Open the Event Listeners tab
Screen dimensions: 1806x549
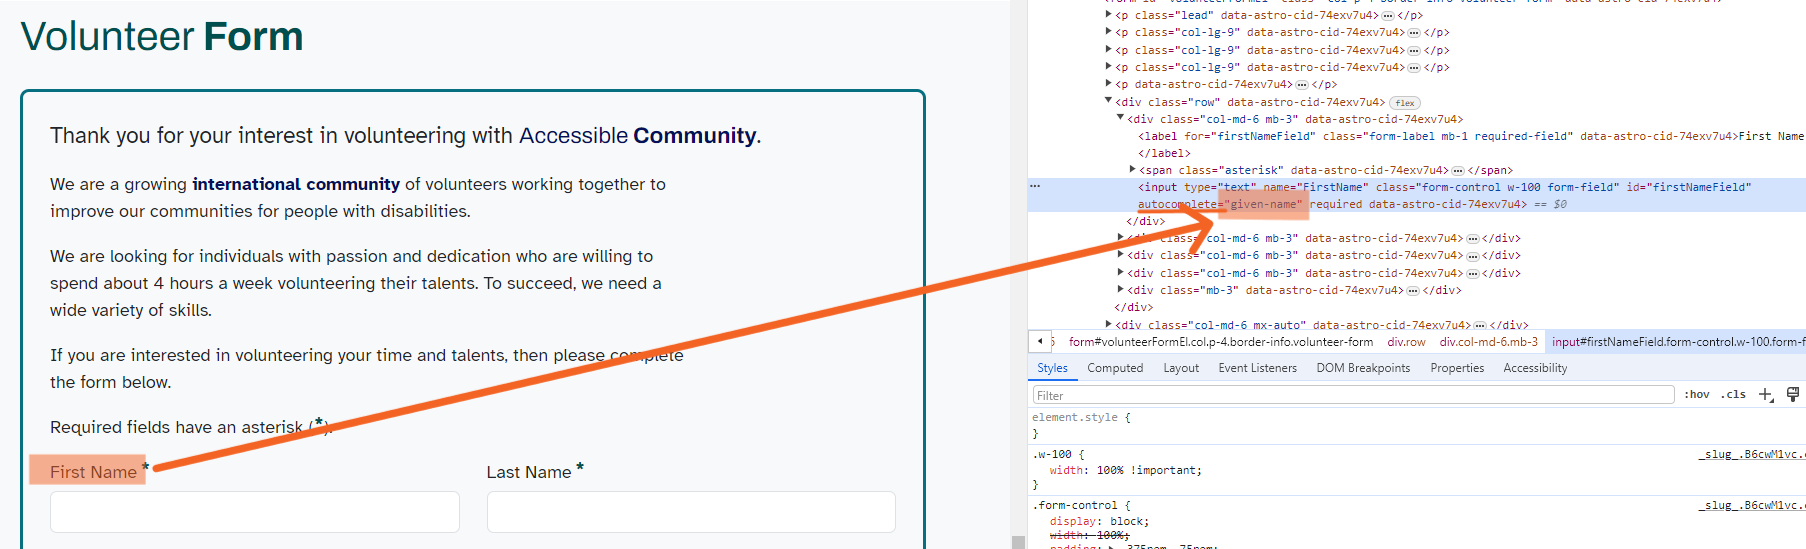(1257, 368)
